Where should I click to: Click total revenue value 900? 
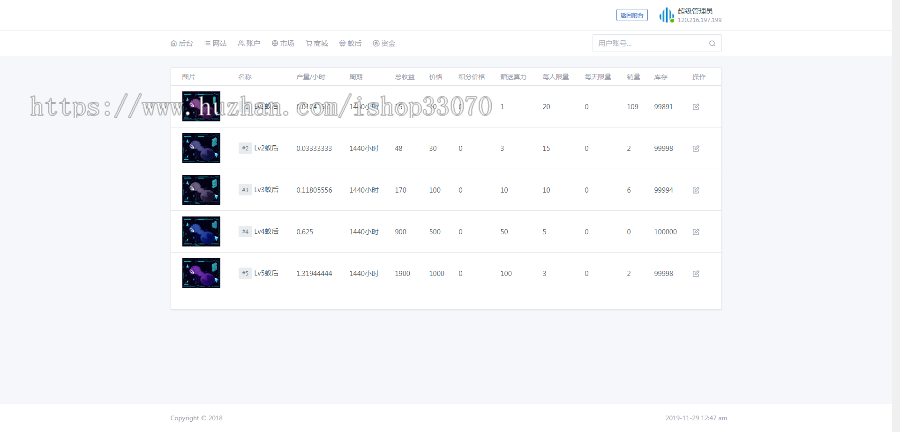[x=401, y=232]
